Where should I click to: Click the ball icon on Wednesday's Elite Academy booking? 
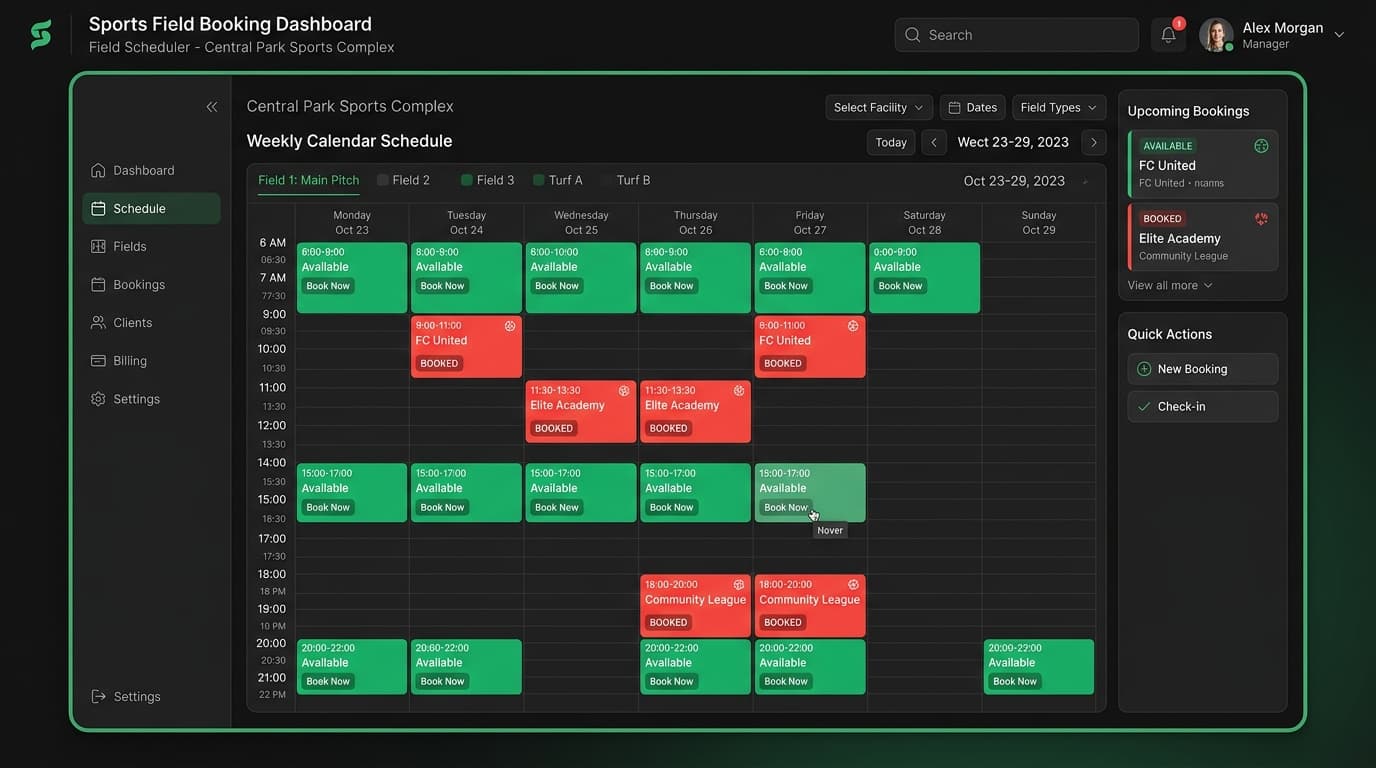(624, 391)
